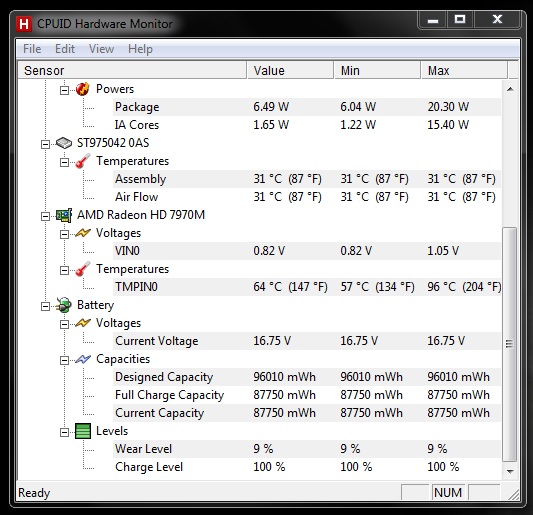Collapse the AMD Radeon HD 7970M node
This screenshot has height=515, width=533.
point(45,217)
